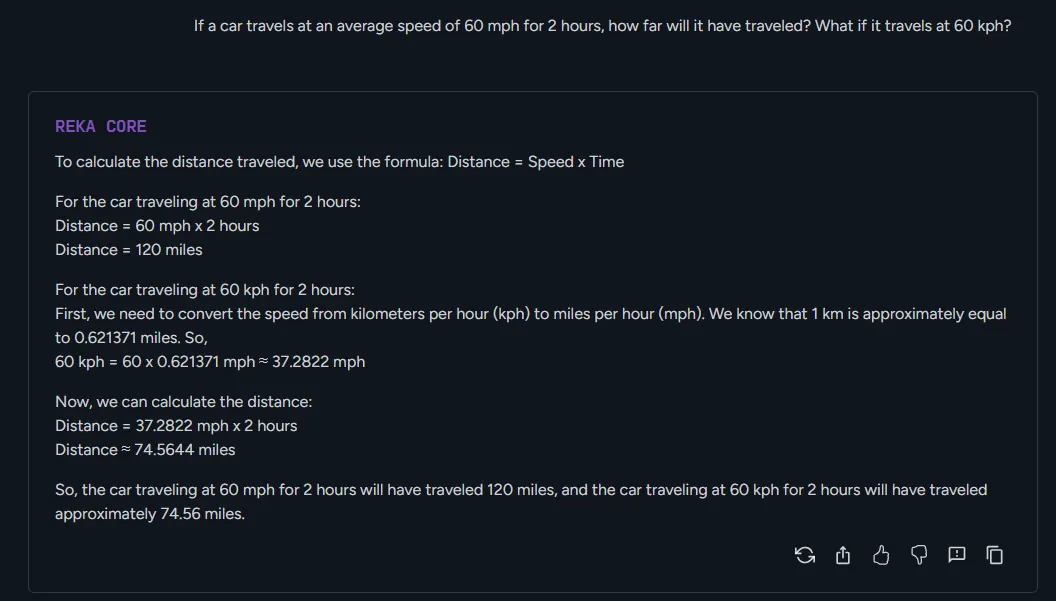Viewport: 1056px width, 601px height.
Task: Copy the response to clipboard
Action: [x=995, y=555]
